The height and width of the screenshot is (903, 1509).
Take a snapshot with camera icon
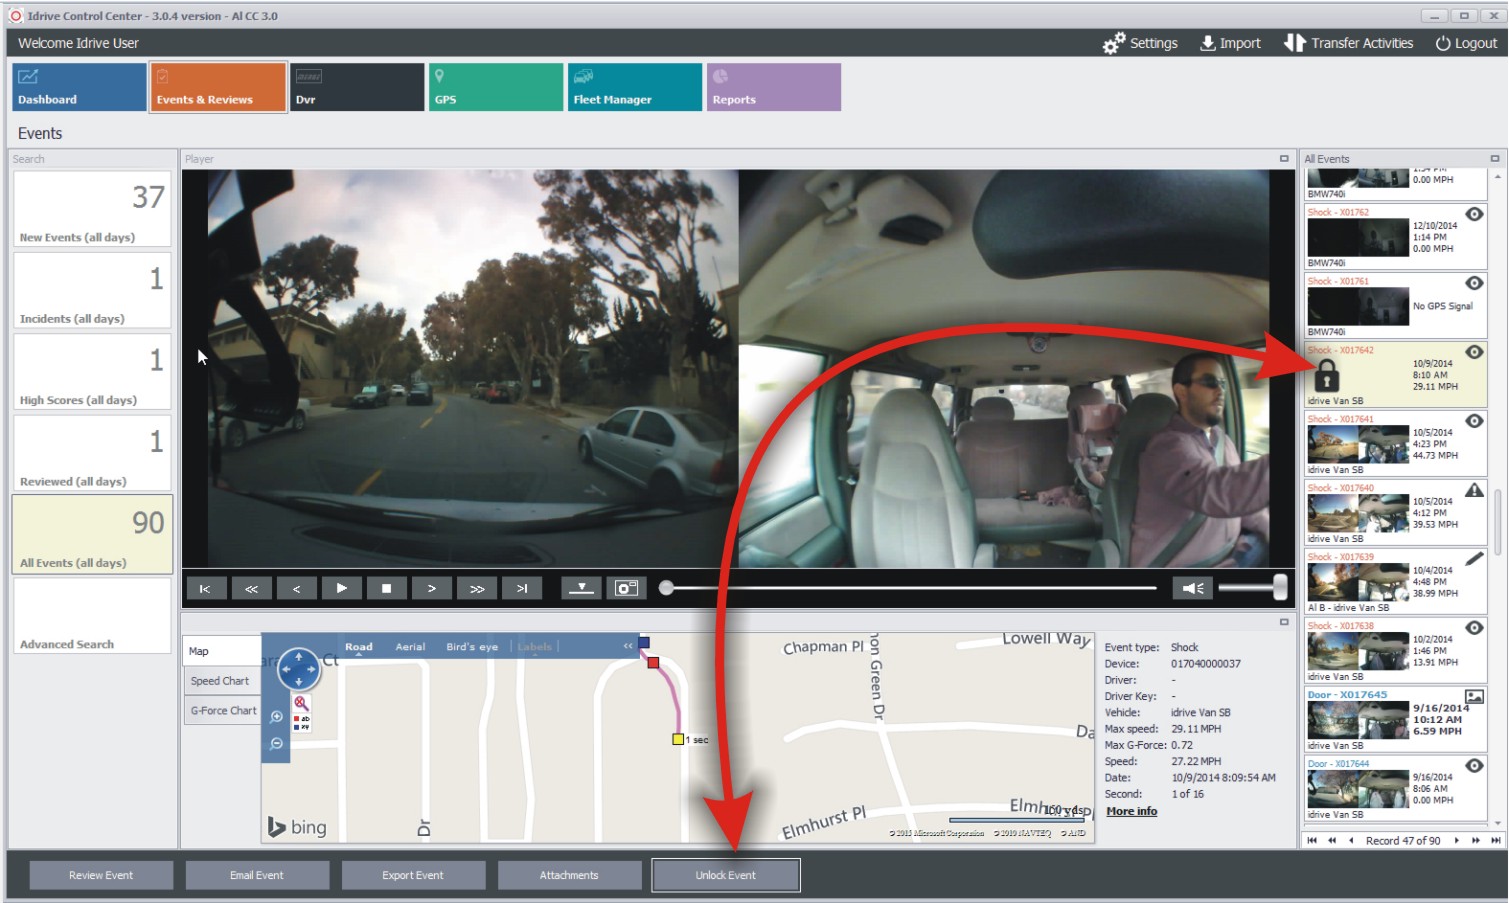coord(626,588)
